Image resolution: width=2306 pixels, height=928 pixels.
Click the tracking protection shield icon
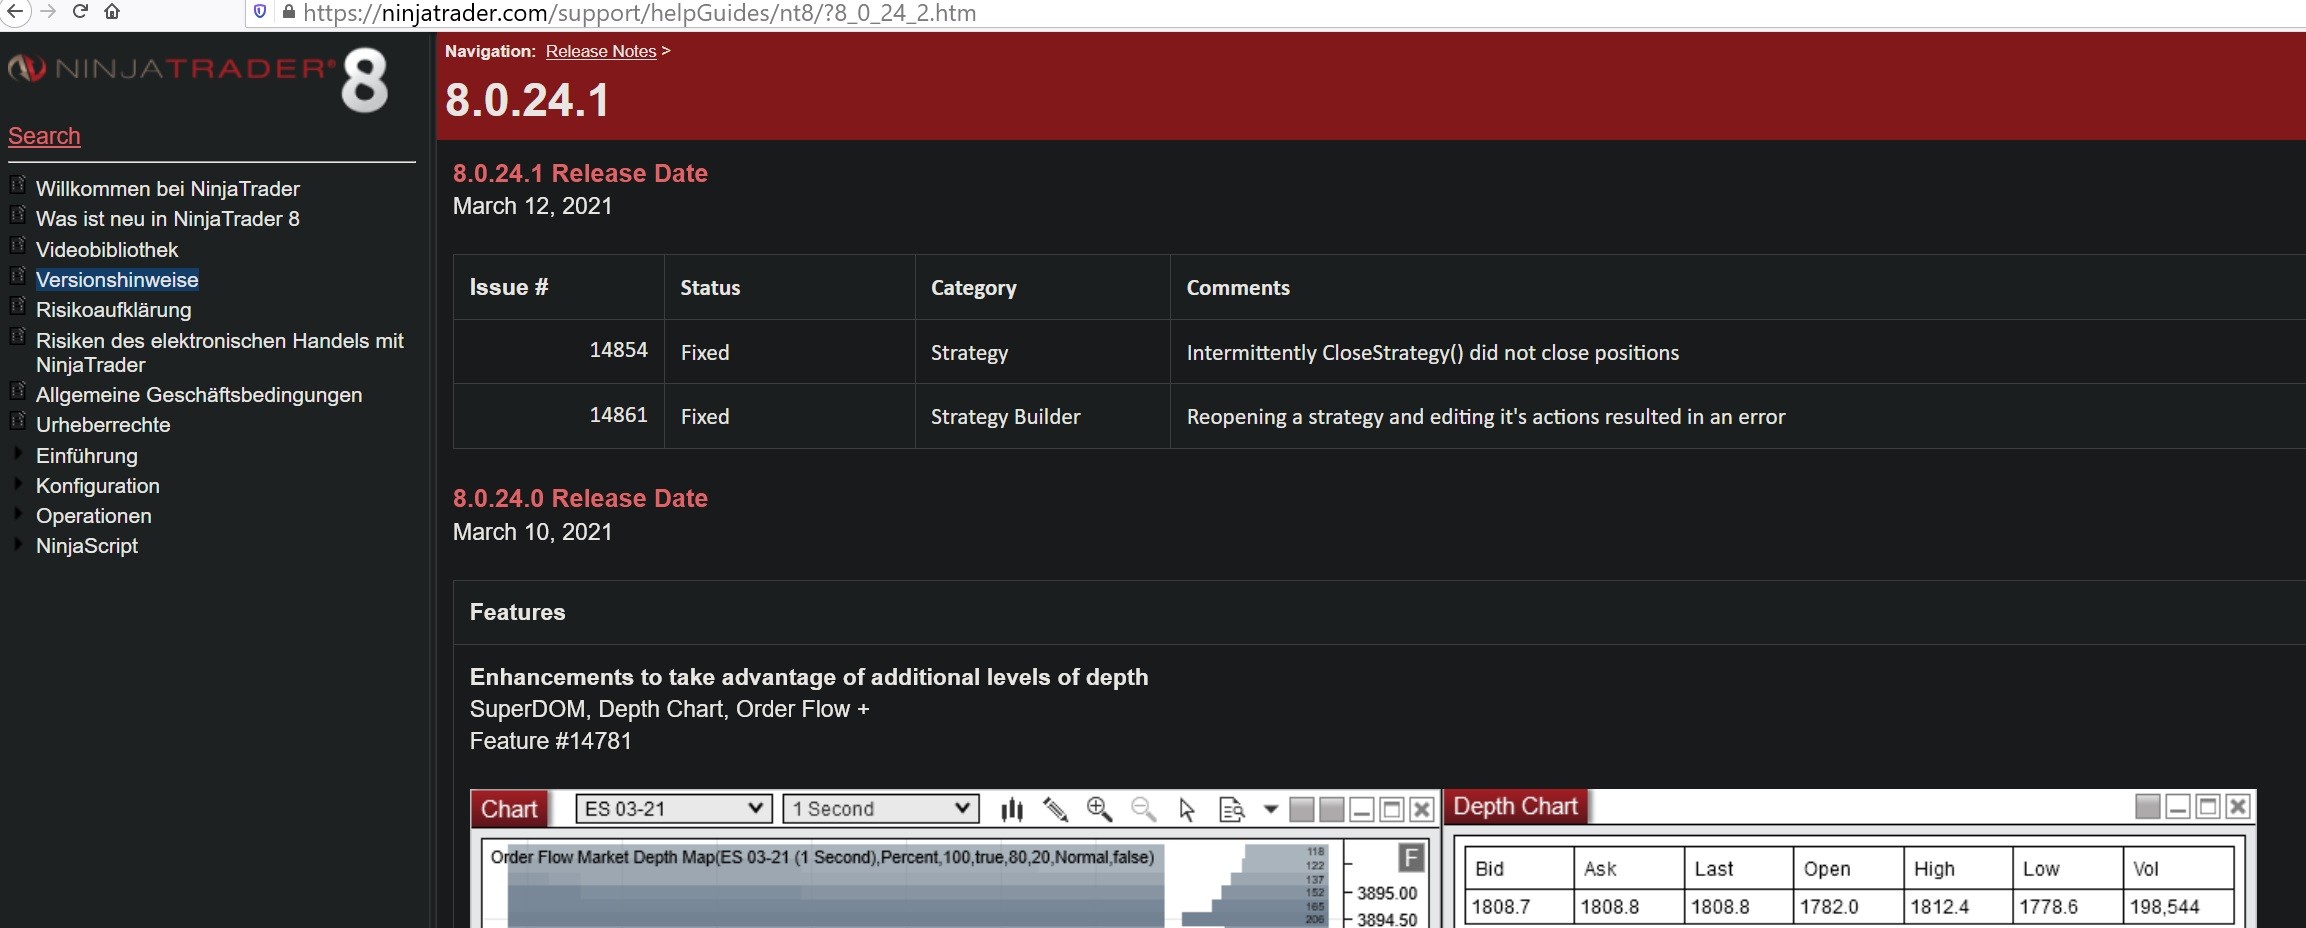(260, 12)
